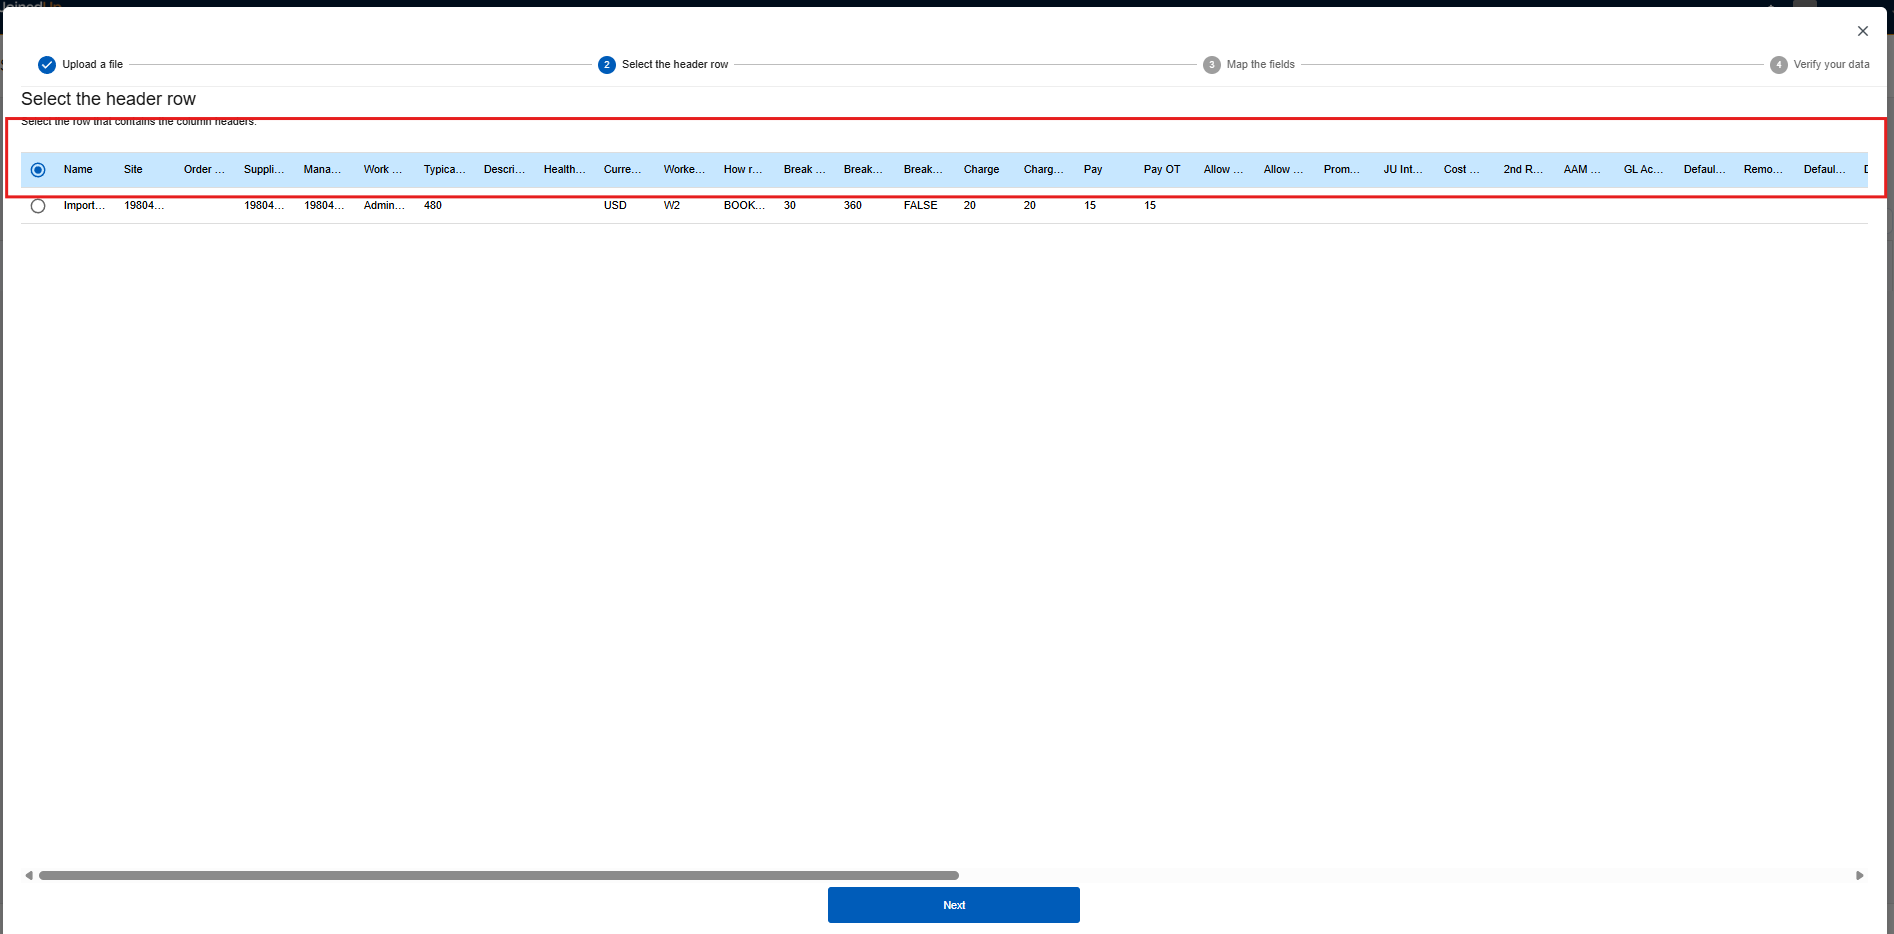The height and width of the screenshot is (934, 1894).
Task: Close the import dialog
Action: tap(1863, 31)
